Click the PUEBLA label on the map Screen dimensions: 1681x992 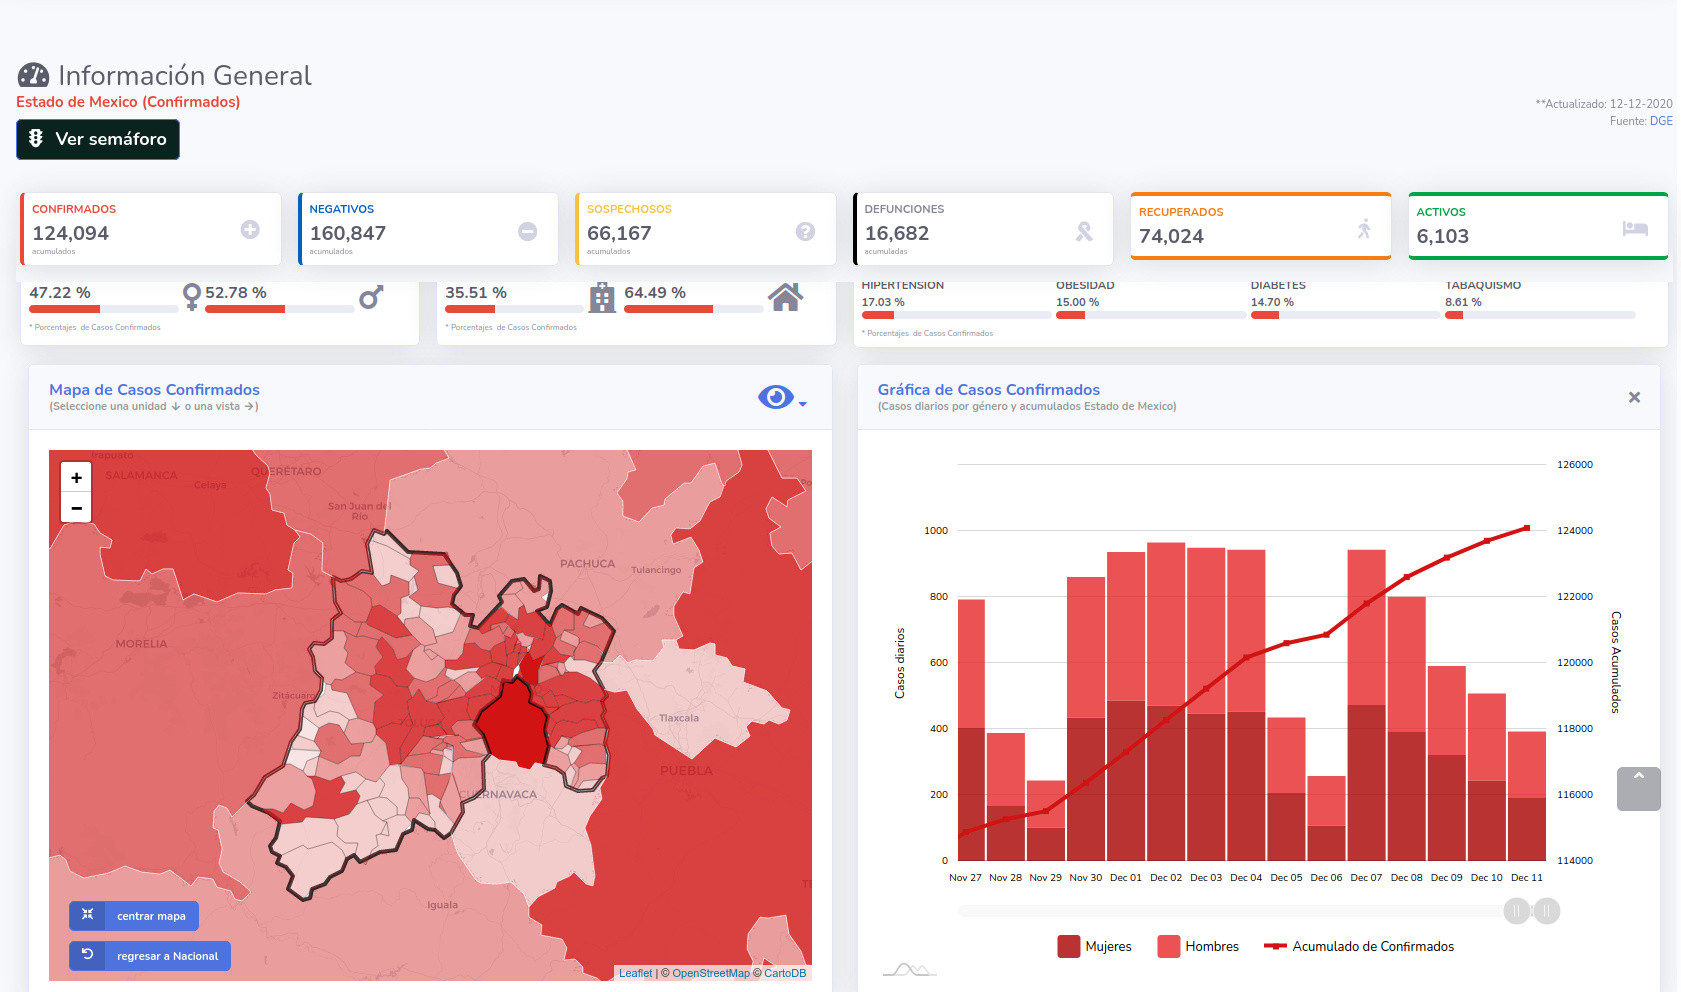coord(686,771)
